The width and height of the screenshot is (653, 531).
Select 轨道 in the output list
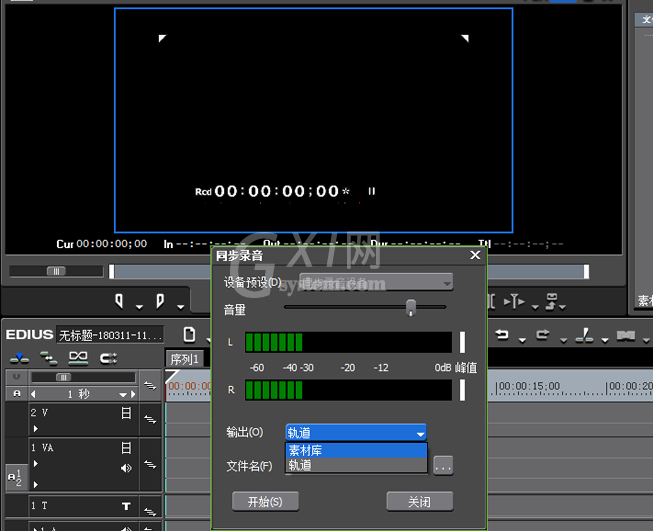(x=356, y=465)
